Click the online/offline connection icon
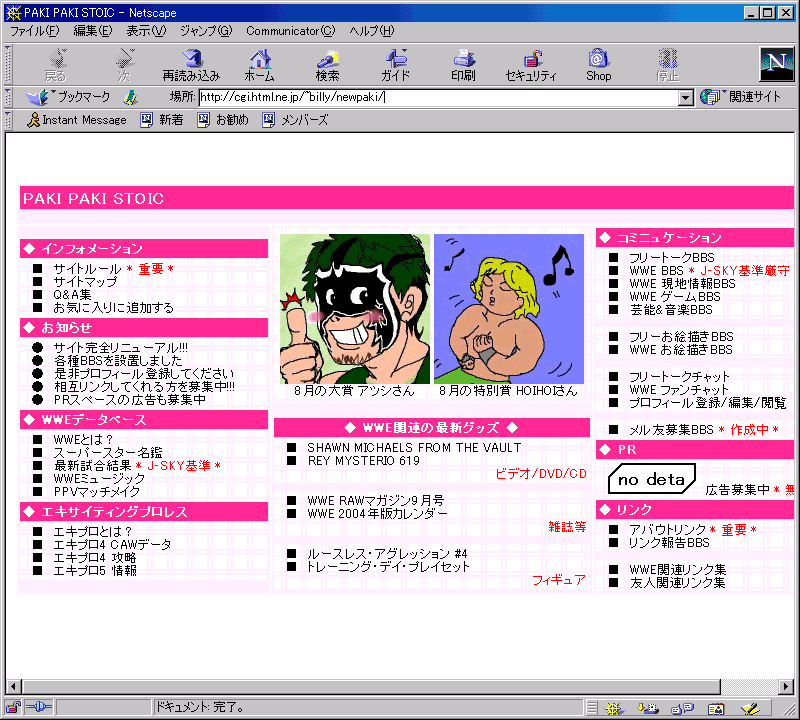The image size is (800, 720). pos(38,707)
